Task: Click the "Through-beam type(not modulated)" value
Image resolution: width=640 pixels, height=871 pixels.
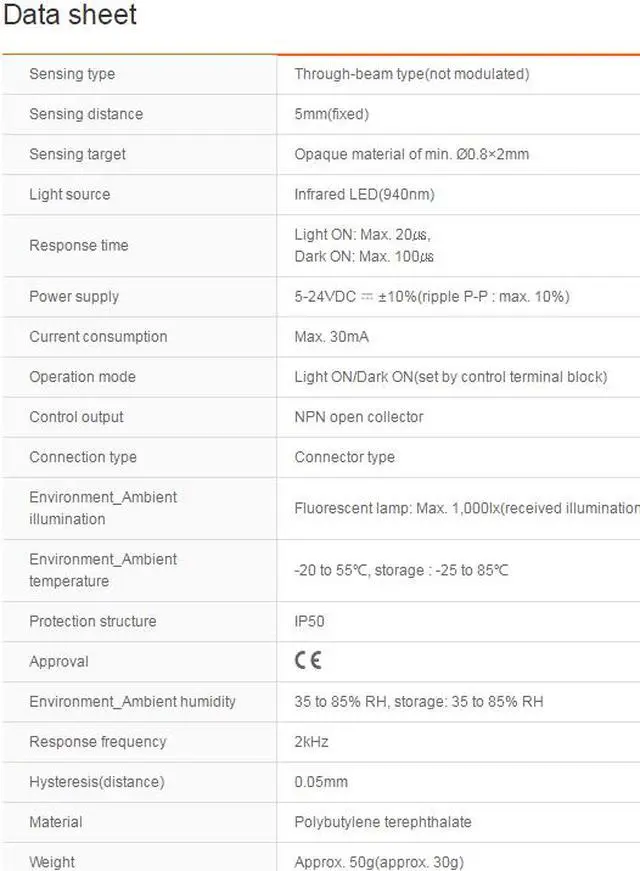Action: coord(411,74)
